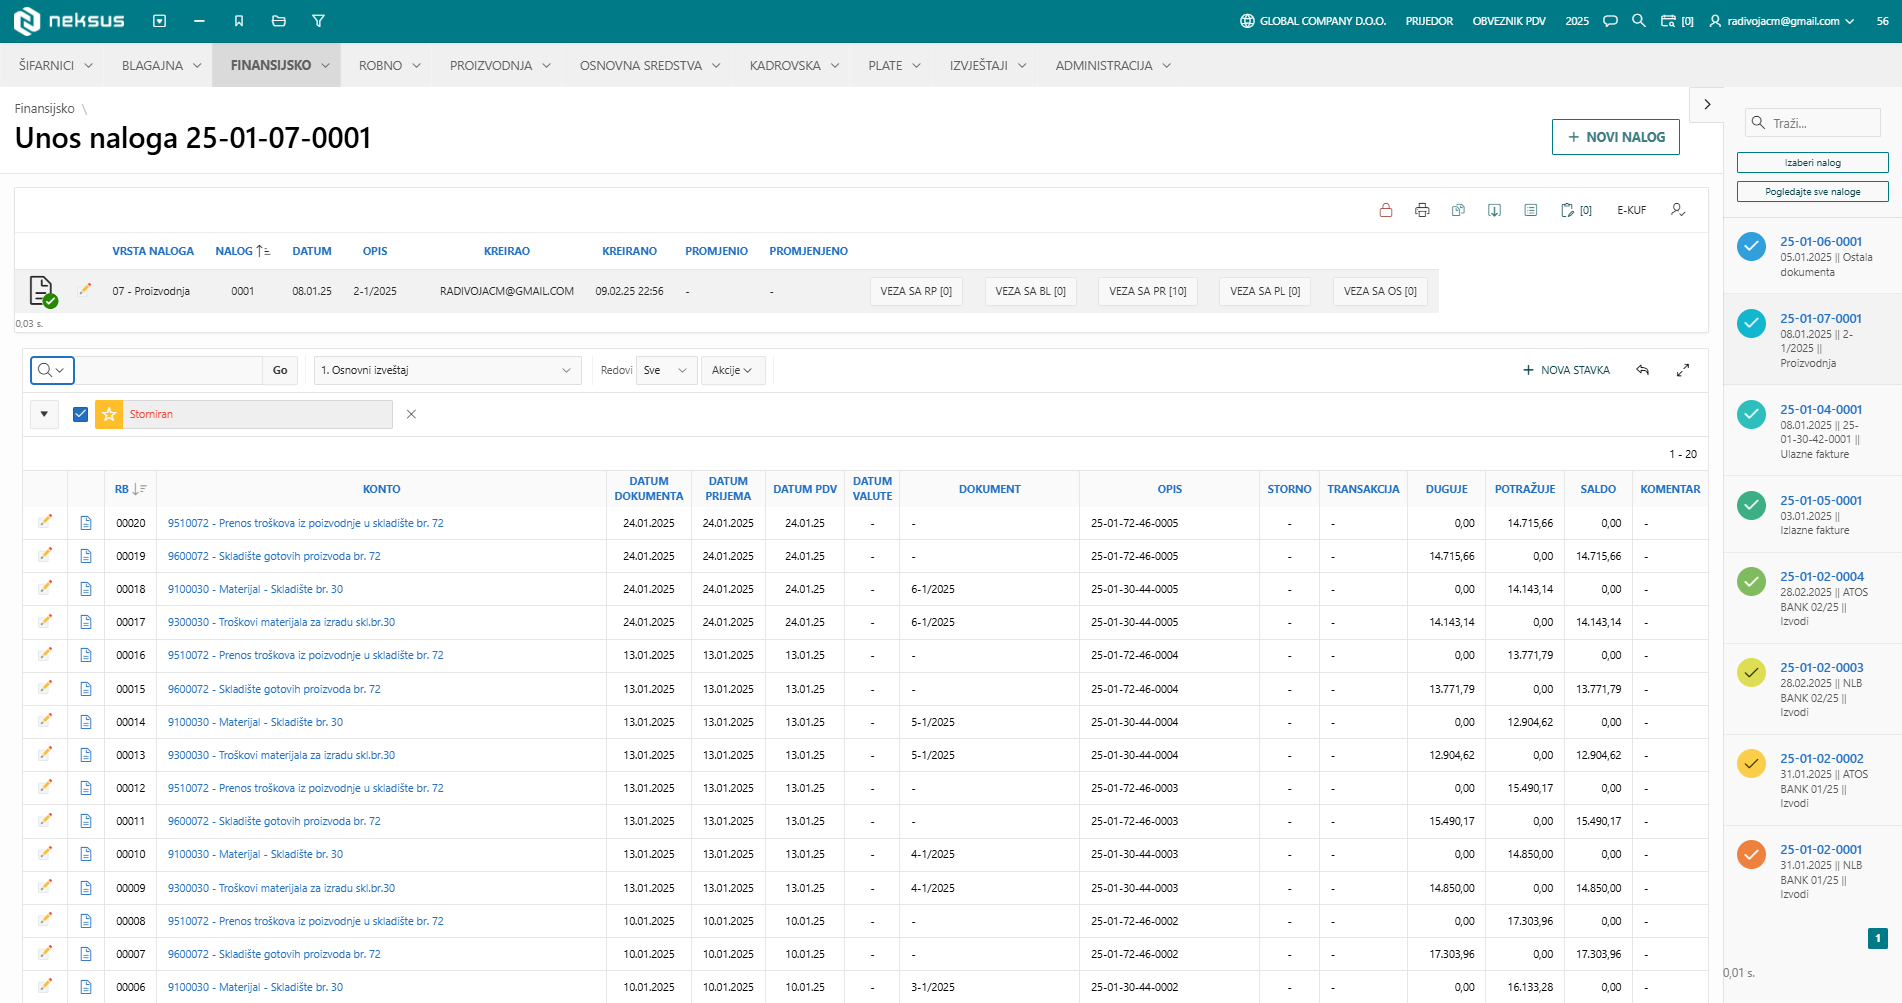
Task: Toggle status circle for 25-01-05-0001
Action: click(1751, 505)
